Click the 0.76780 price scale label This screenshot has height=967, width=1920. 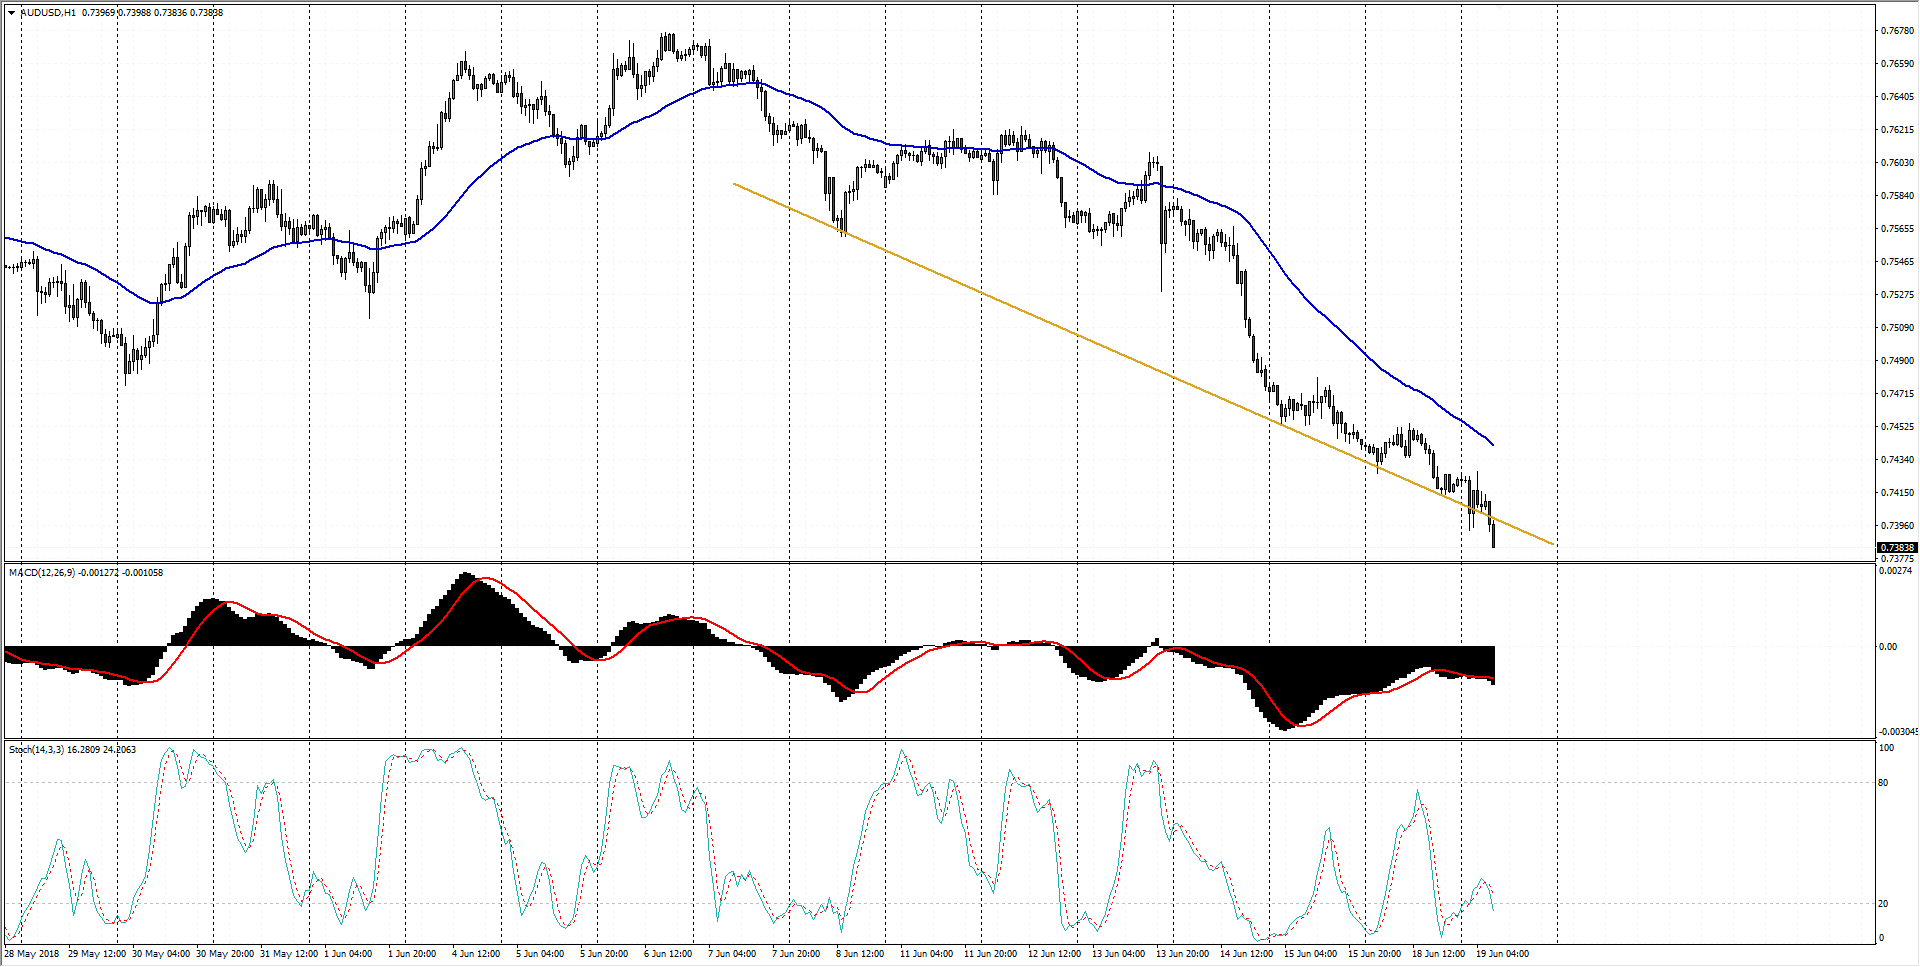(x=1897, y=31)
